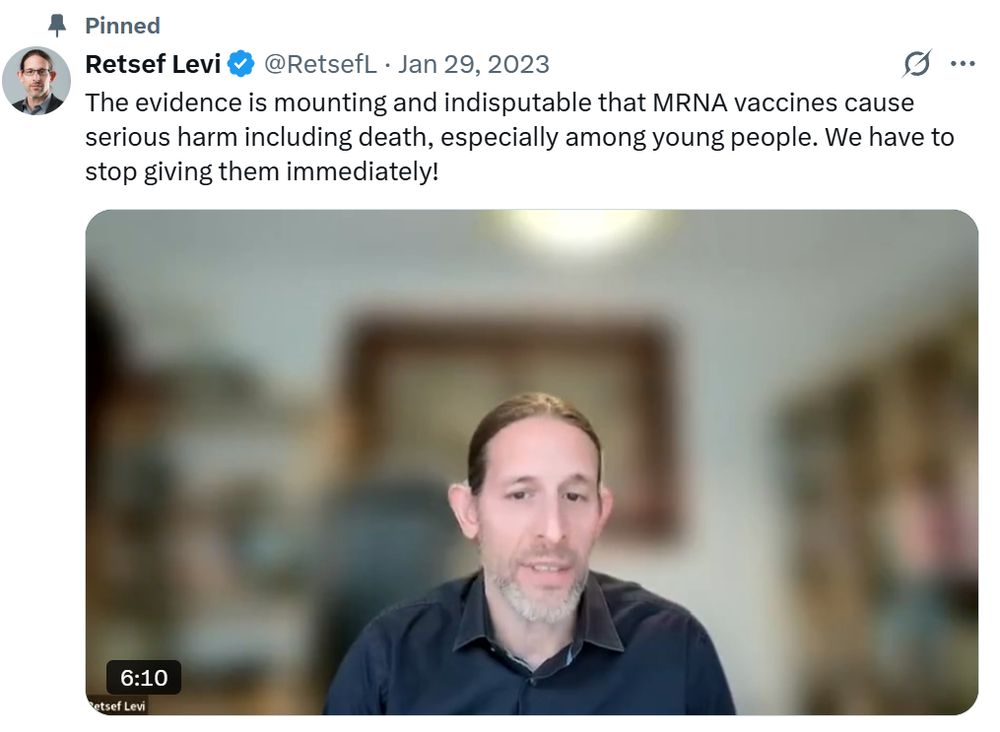This screenshot has width=1000, height=732.
Task: Click the 'Retsef Levi' name caption in video
Action: (116, 706)
